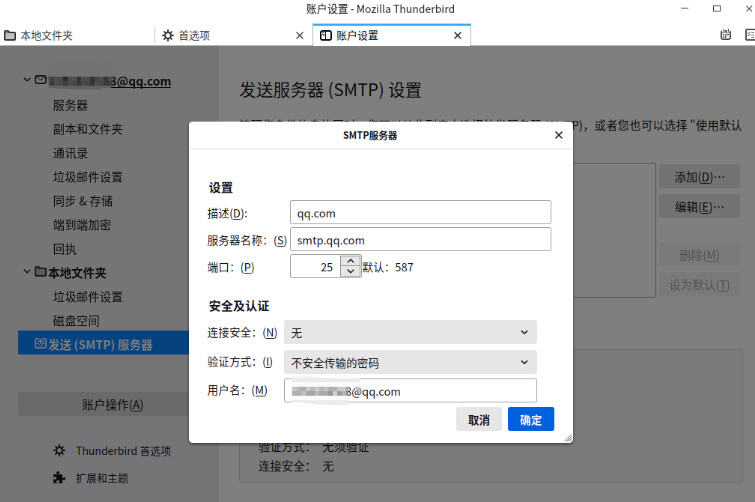
Task: Open 通讯录 address book settings
Action: tap(70, 154)
